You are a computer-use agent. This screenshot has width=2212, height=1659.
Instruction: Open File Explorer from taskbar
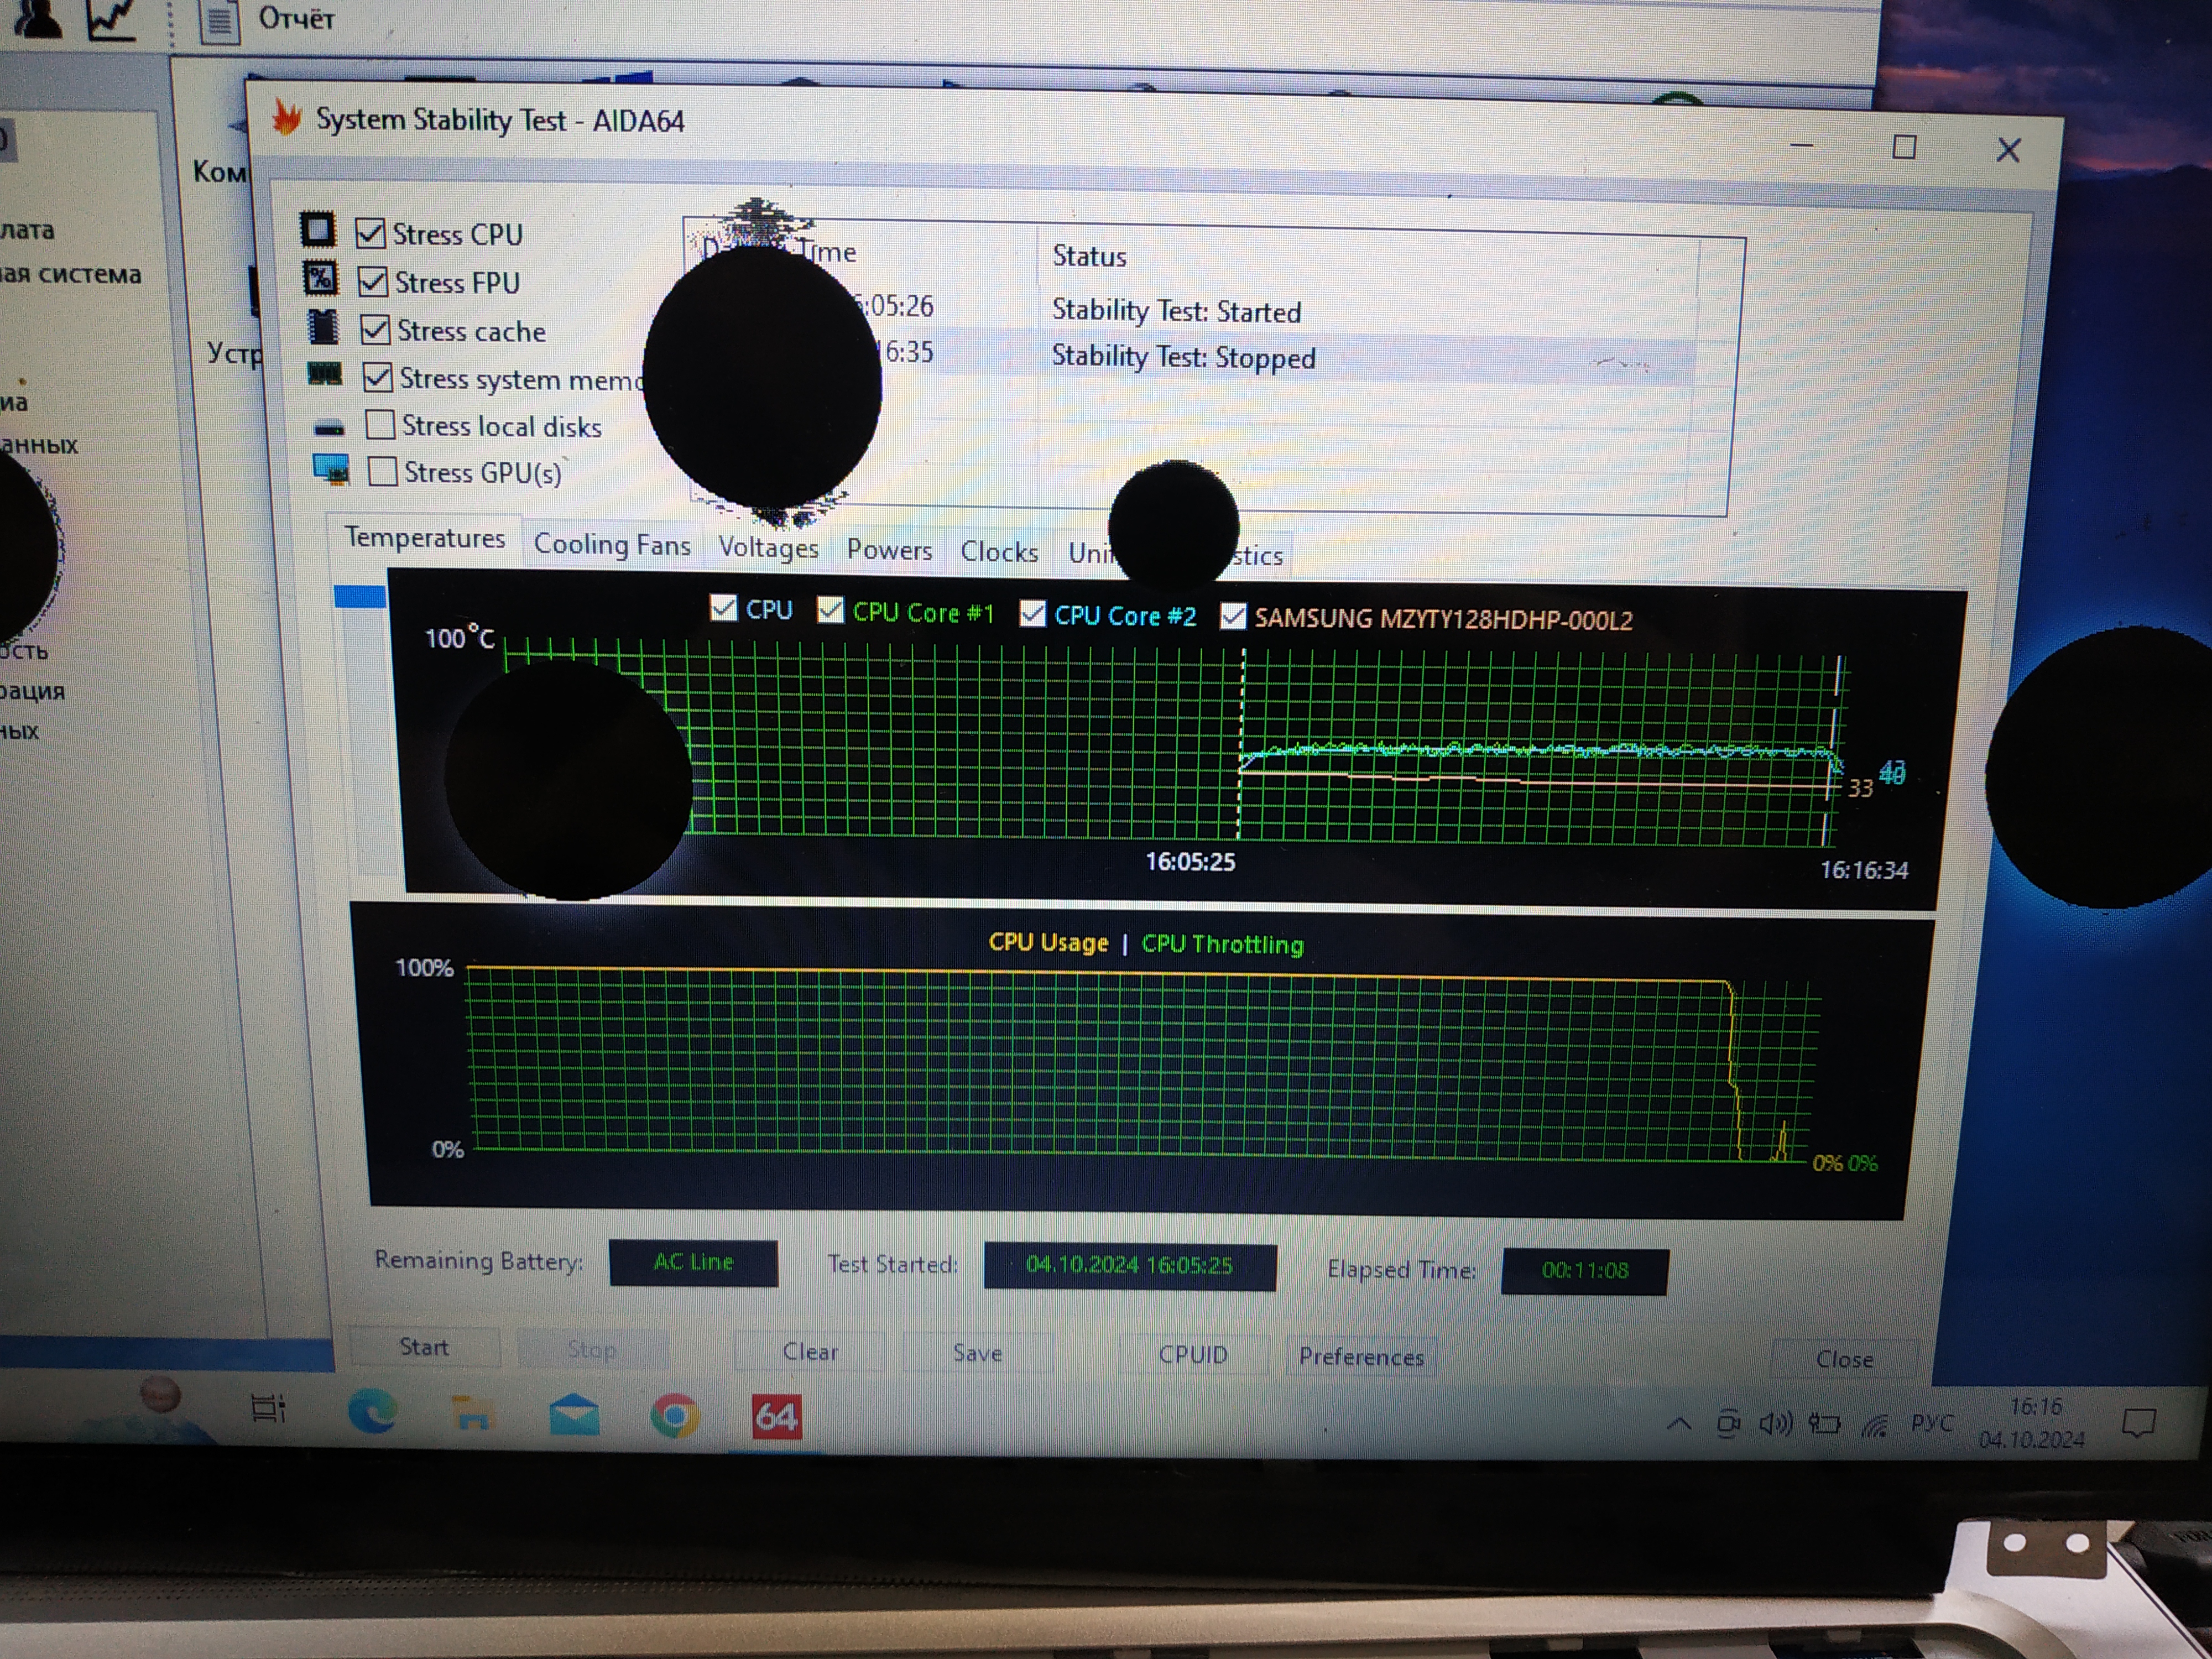point(472,1413)
